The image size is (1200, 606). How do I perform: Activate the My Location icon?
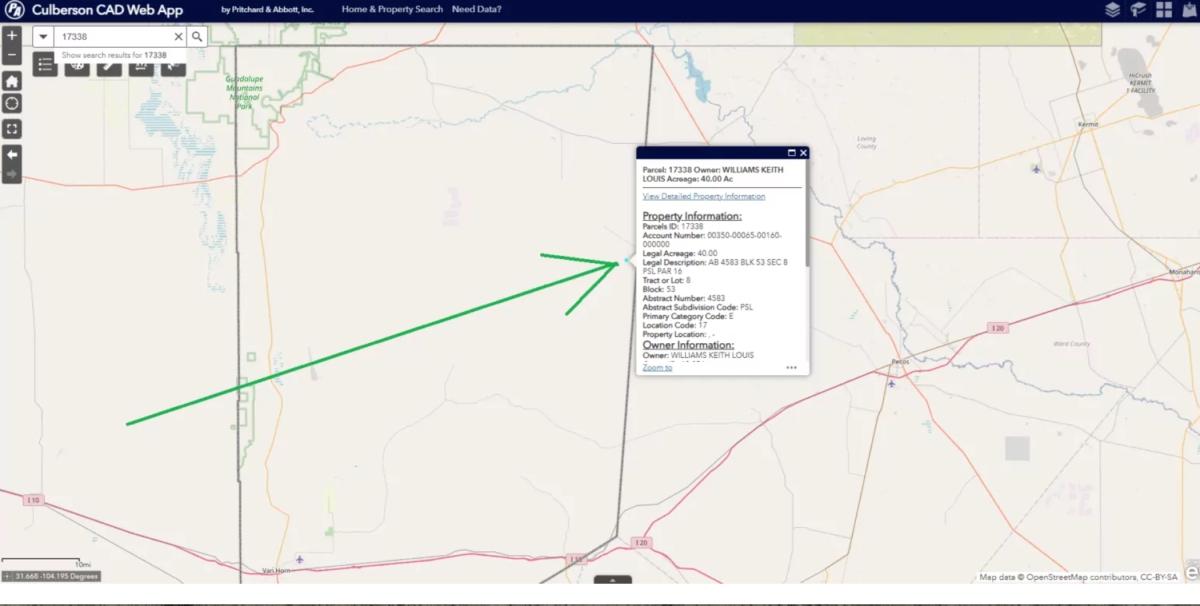(x=13, y=103)
